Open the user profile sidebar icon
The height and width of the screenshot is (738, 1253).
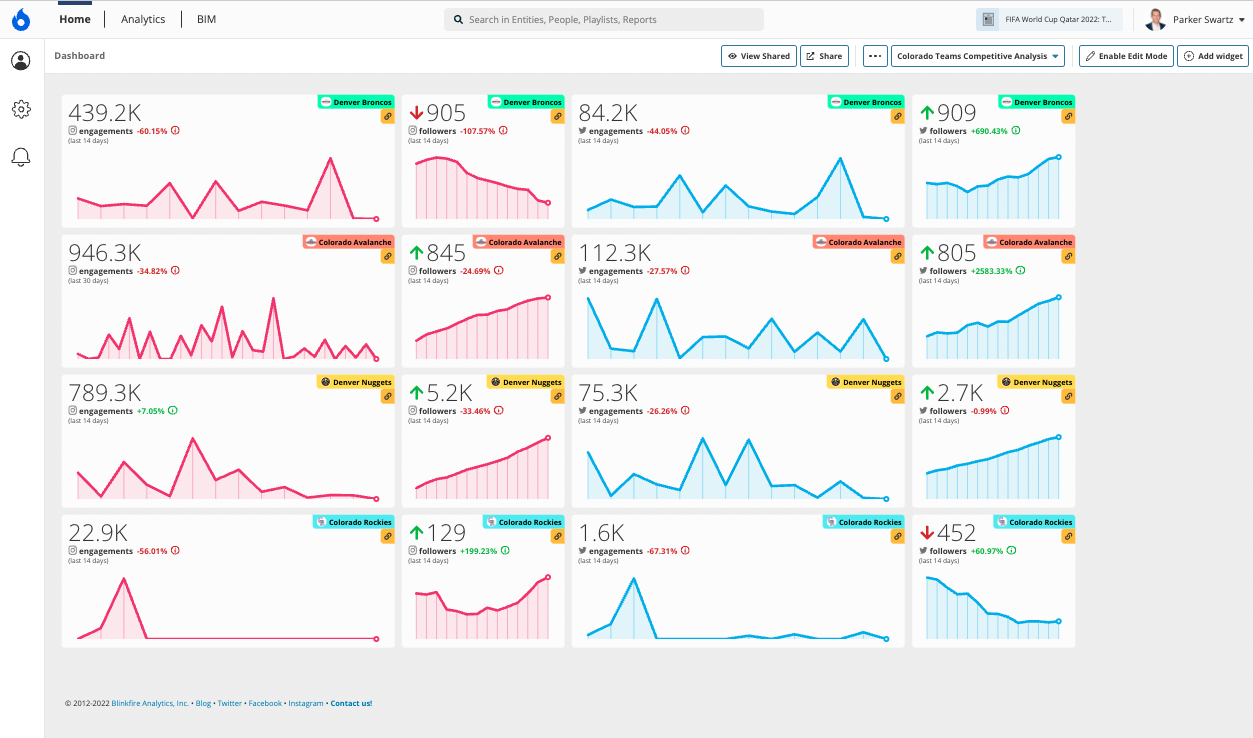click(x=21, y=61)
